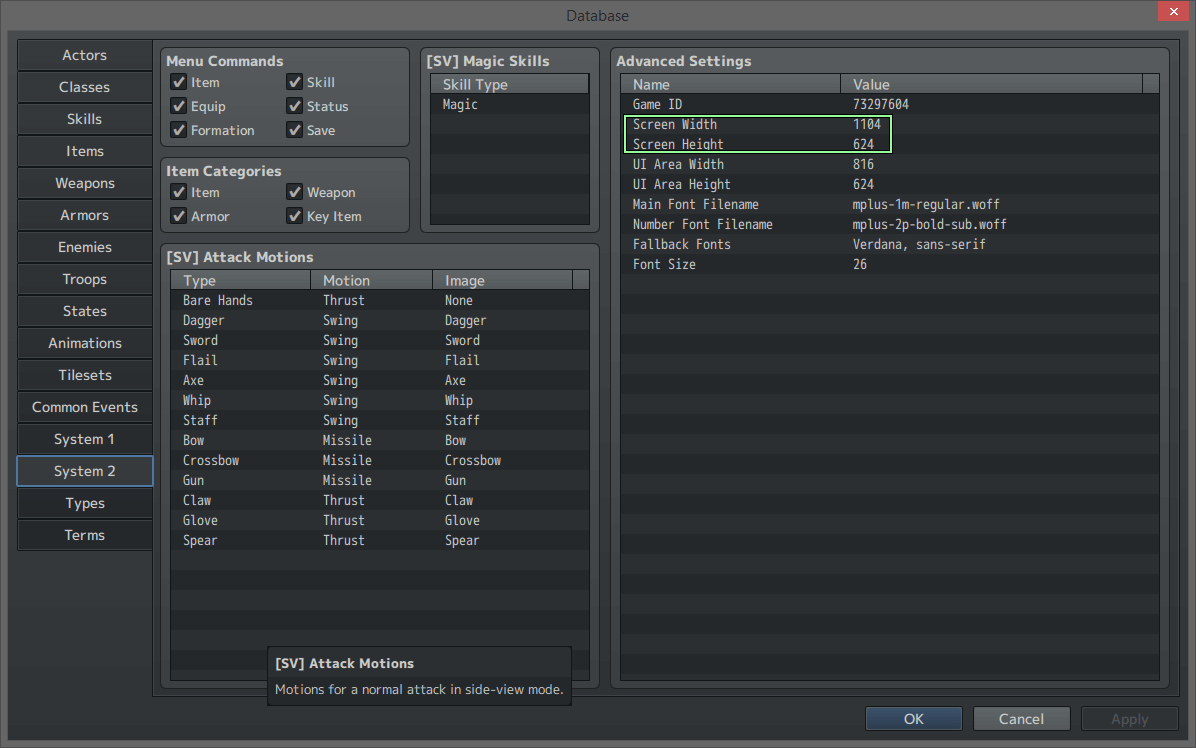Open the Troops tab

[x=85, y=279]
